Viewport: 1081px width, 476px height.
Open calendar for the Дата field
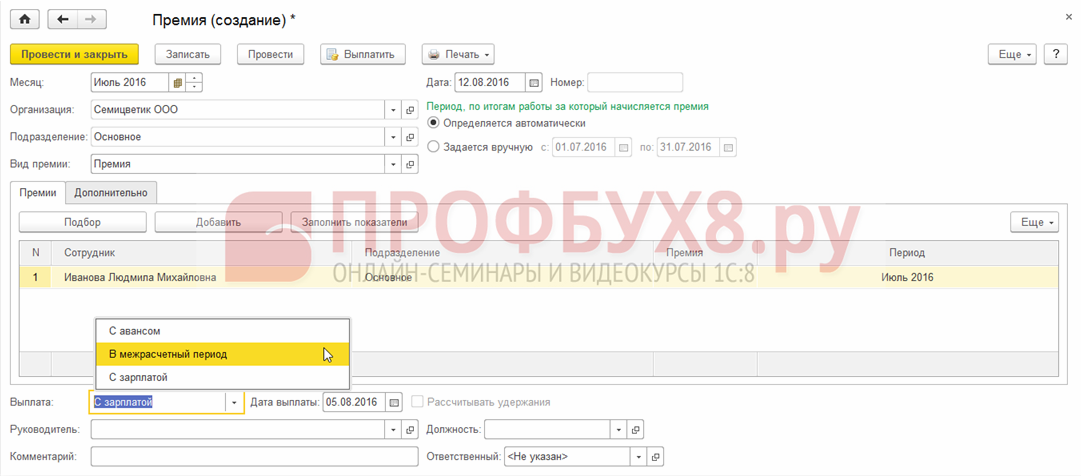[534, 83]
